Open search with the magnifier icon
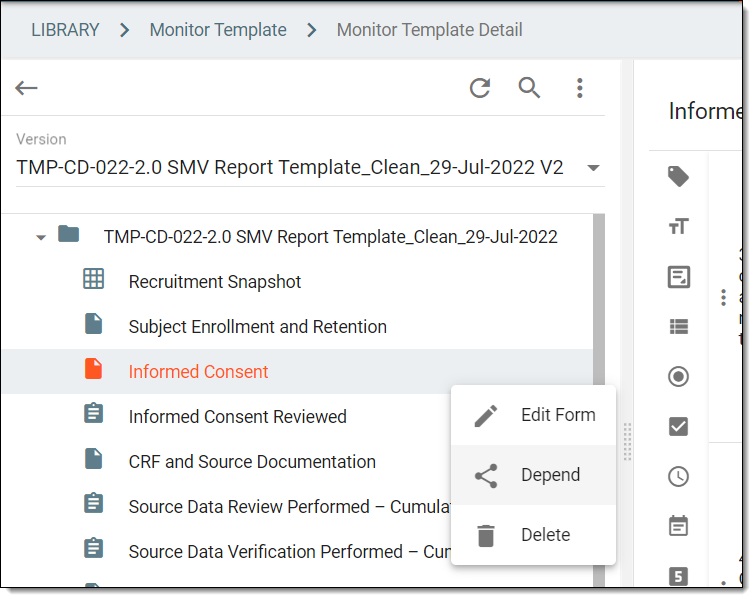 click(529, 88)
